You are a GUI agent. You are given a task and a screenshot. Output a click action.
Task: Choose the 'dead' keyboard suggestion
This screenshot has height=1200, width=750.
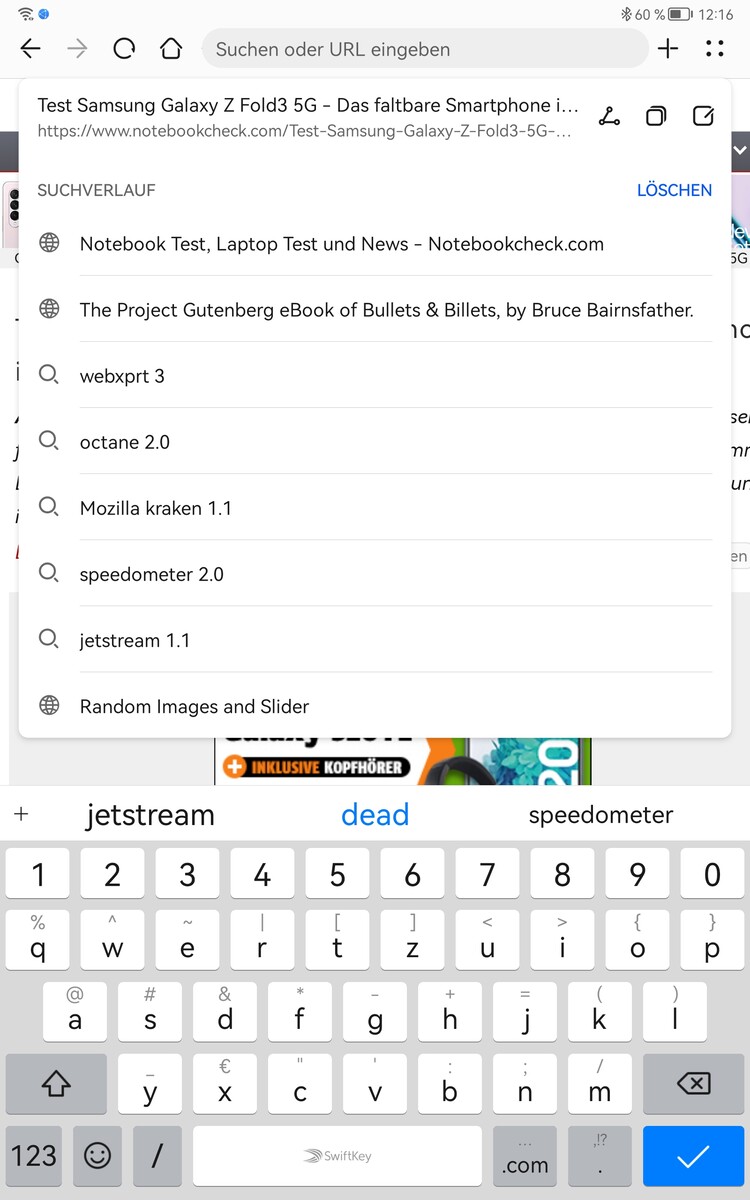click(375, 815)
